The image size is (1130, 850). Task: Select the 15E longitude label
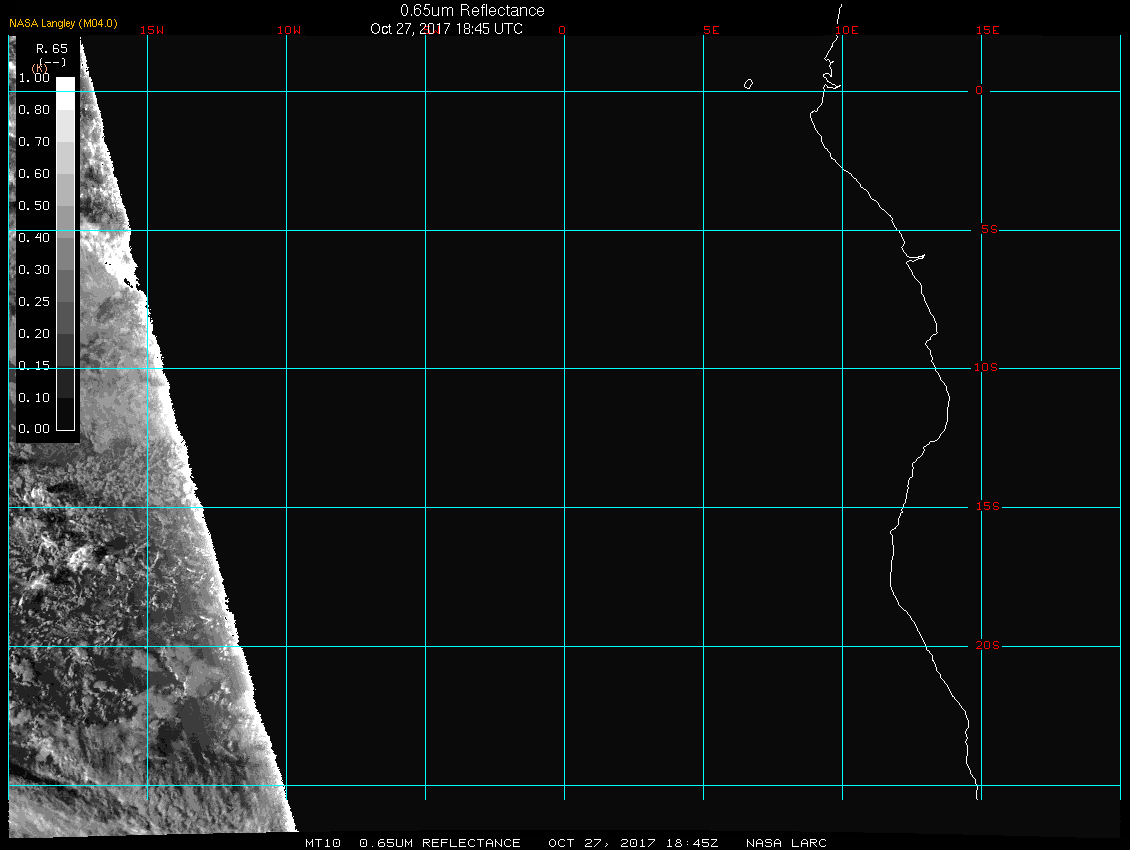[988, 30]
